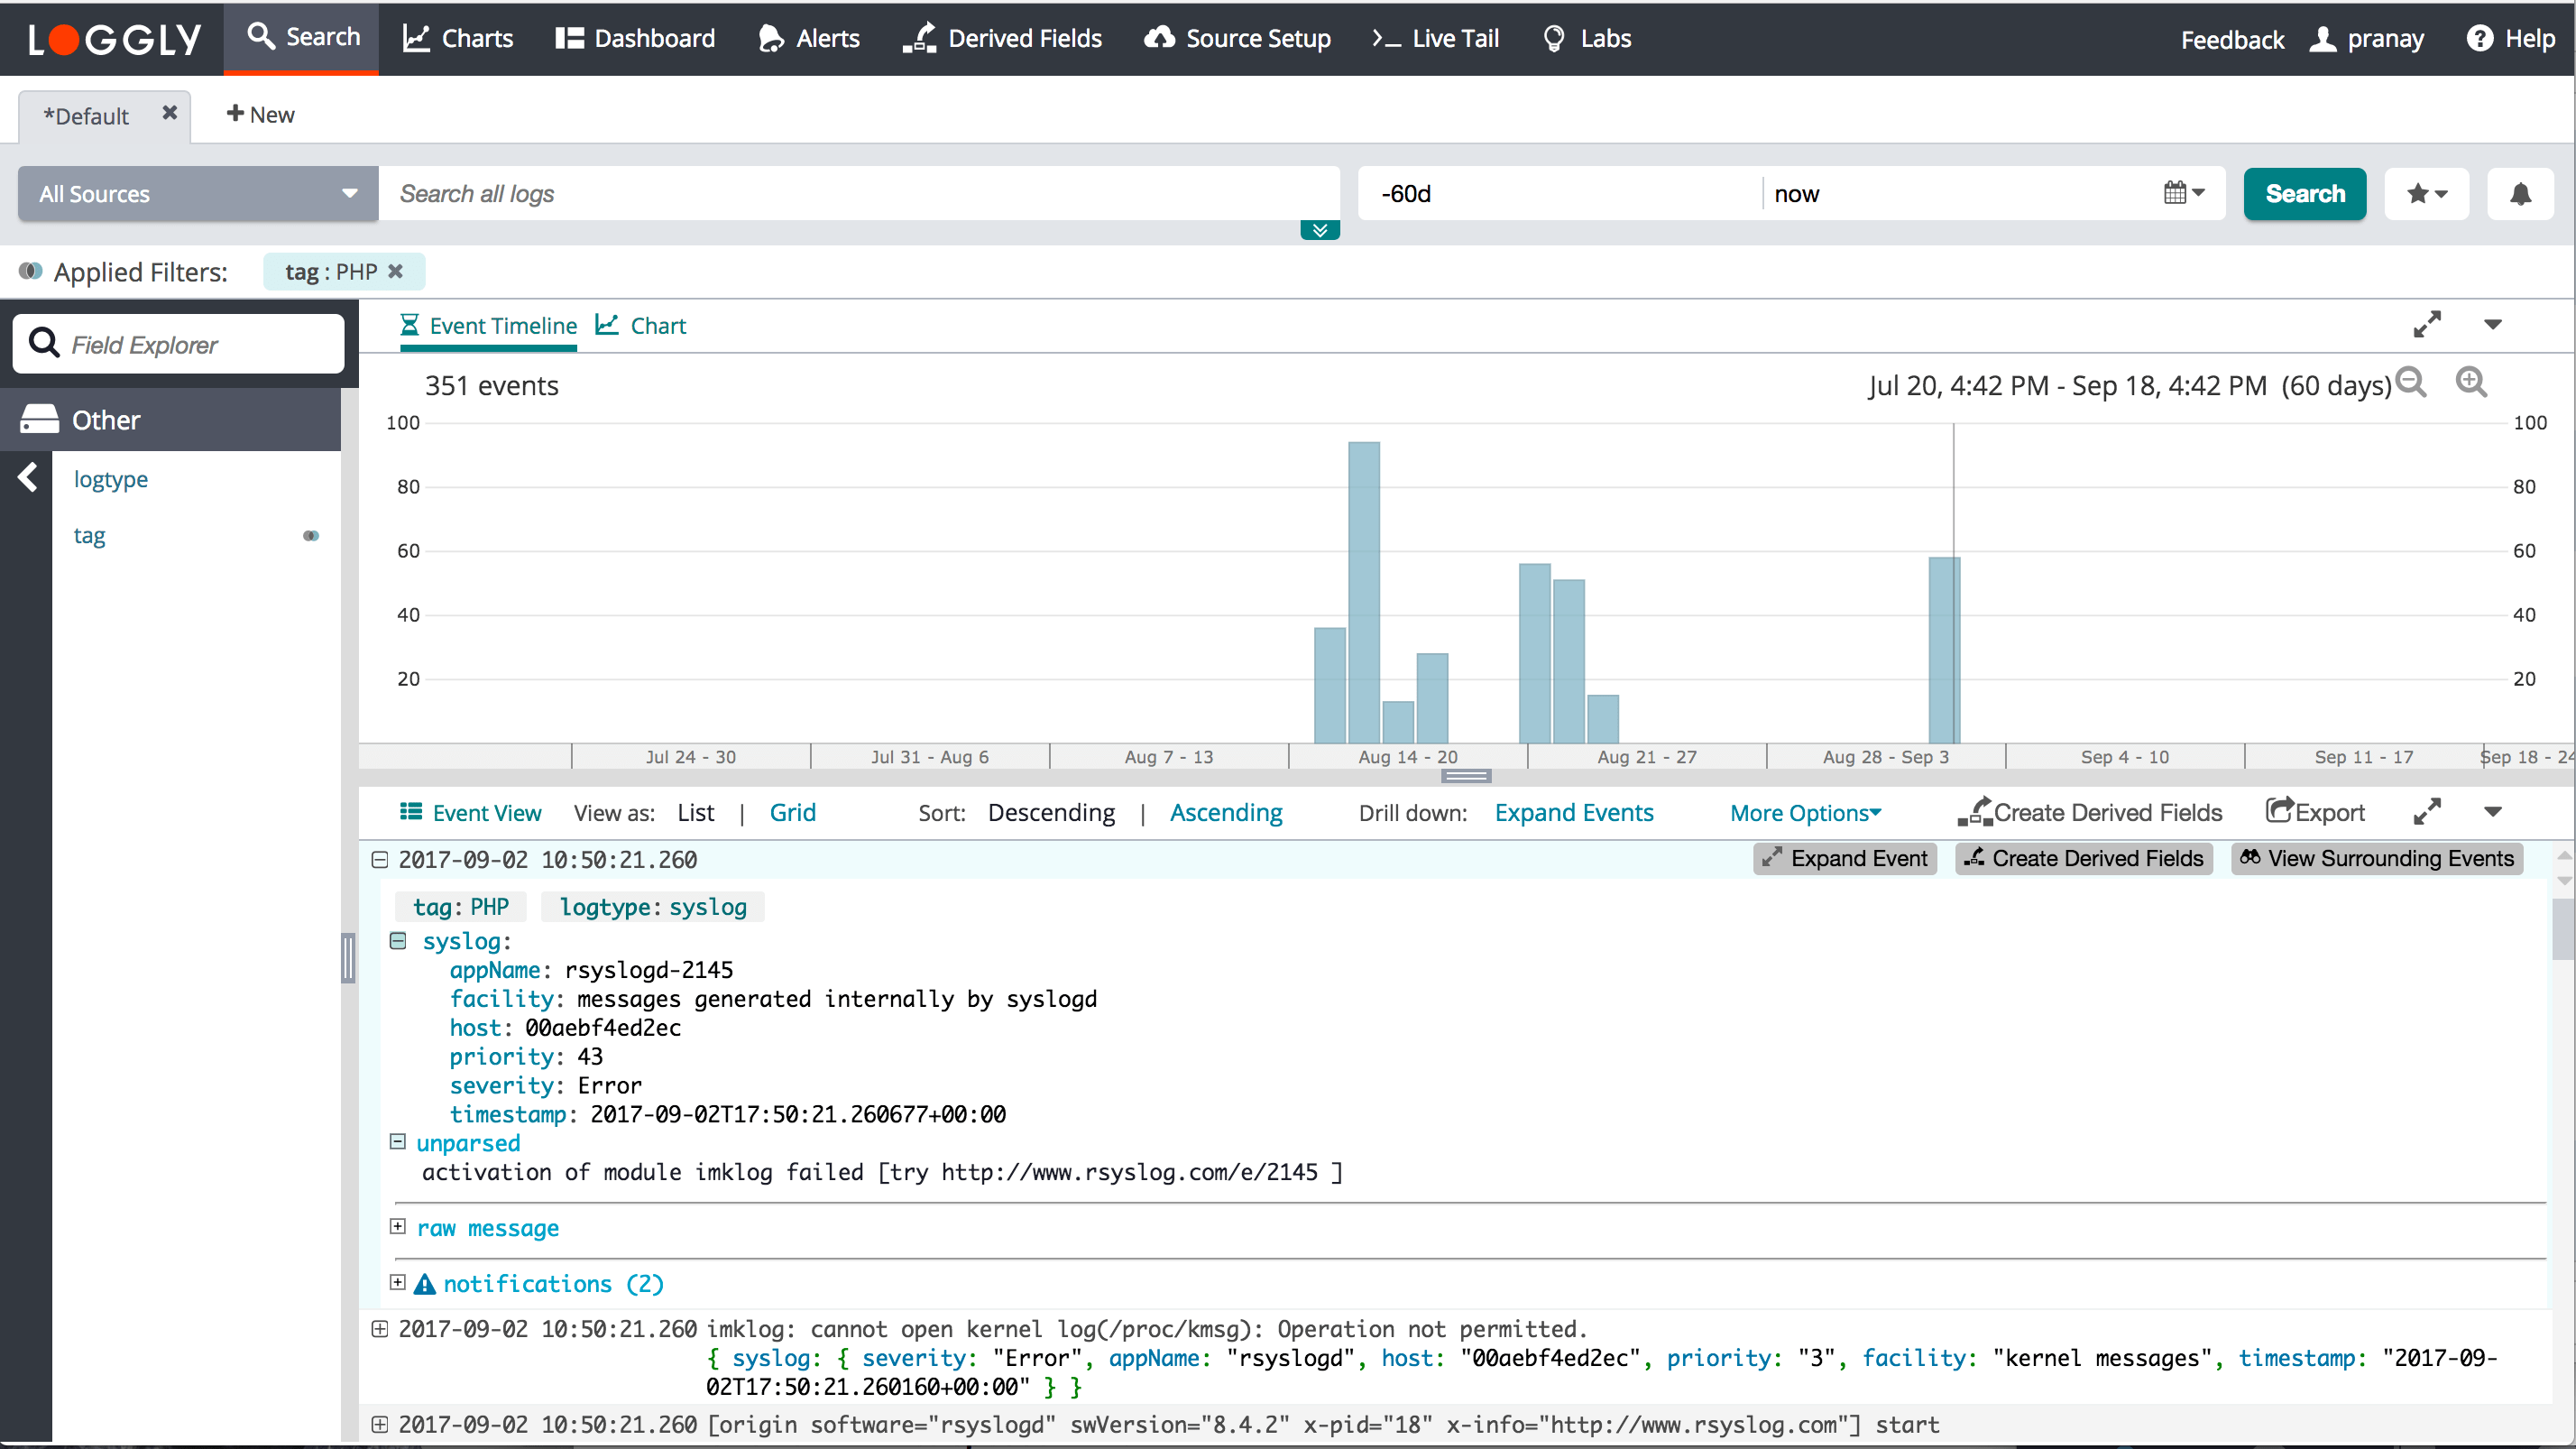Screen dimensions: 2576x1449
Task: Open the saved searches star menu
Action: tap(2427, 193)
